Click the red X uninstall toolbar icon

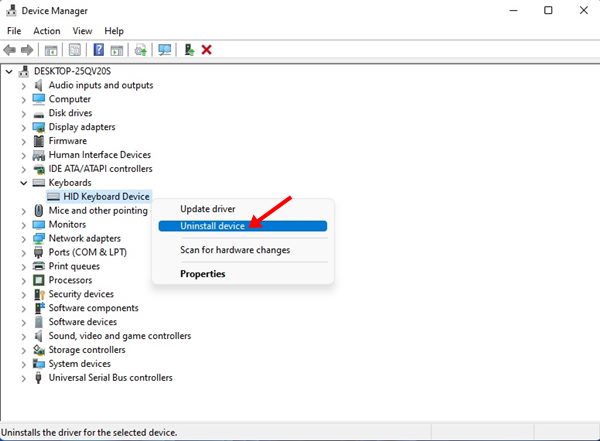tap(206, 50)
